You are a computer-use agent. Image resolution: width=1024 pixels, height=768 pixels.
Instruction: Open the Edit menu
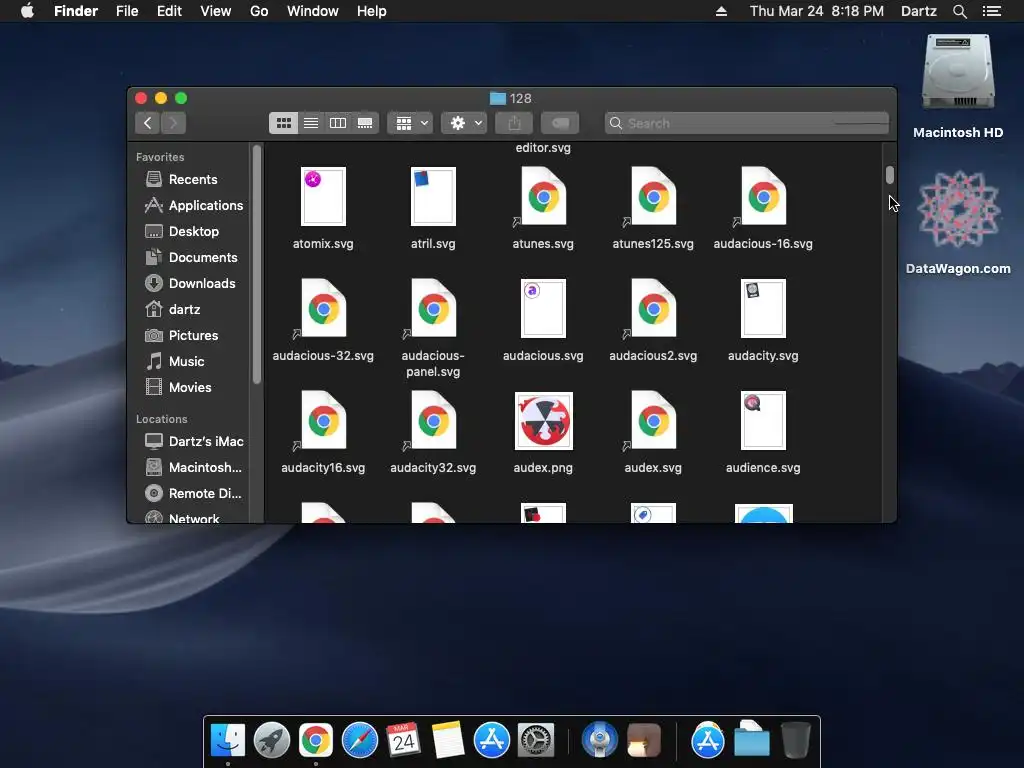[x=169, y=11]
